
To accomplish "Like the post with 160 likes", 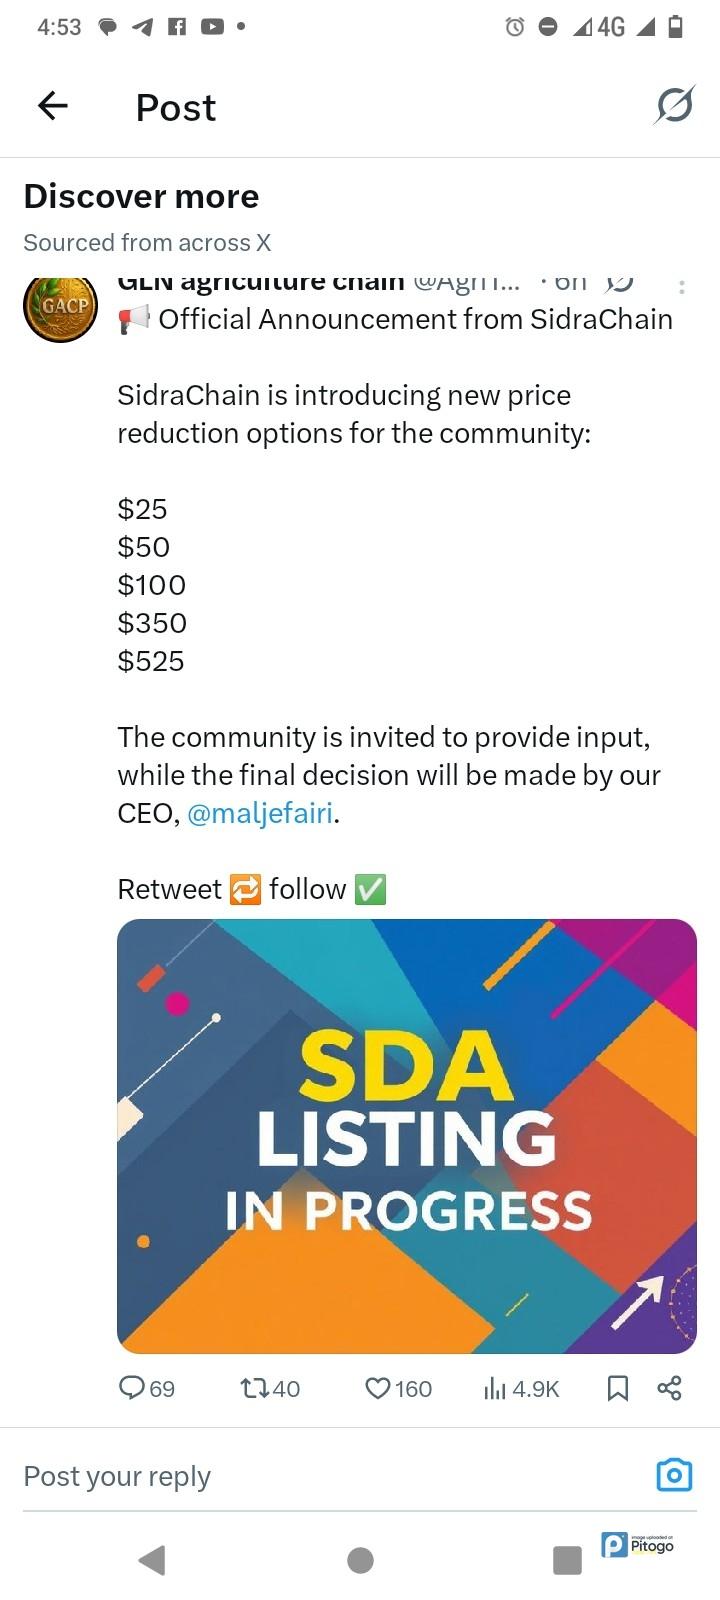I will click(377, 1387).
